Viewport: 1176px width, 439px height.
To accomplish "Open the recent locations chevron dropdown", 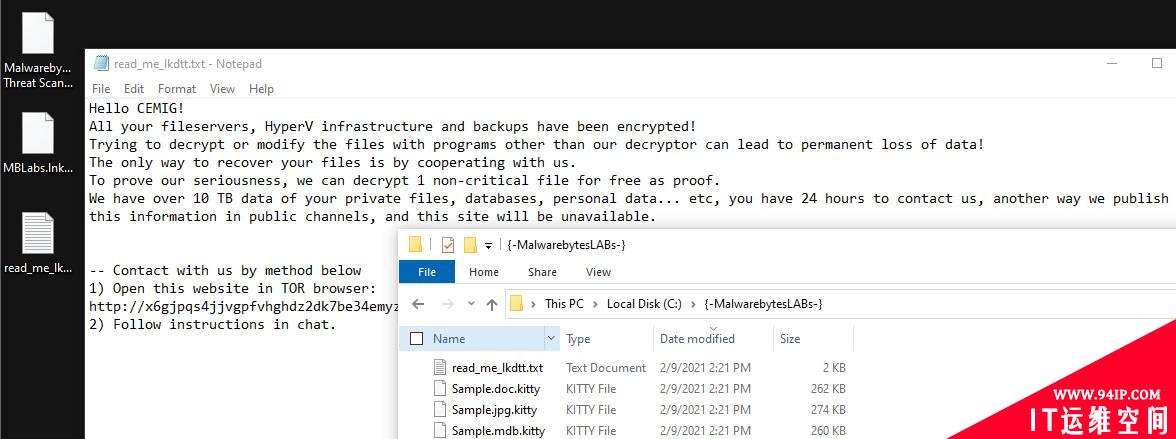I will 471,304.
